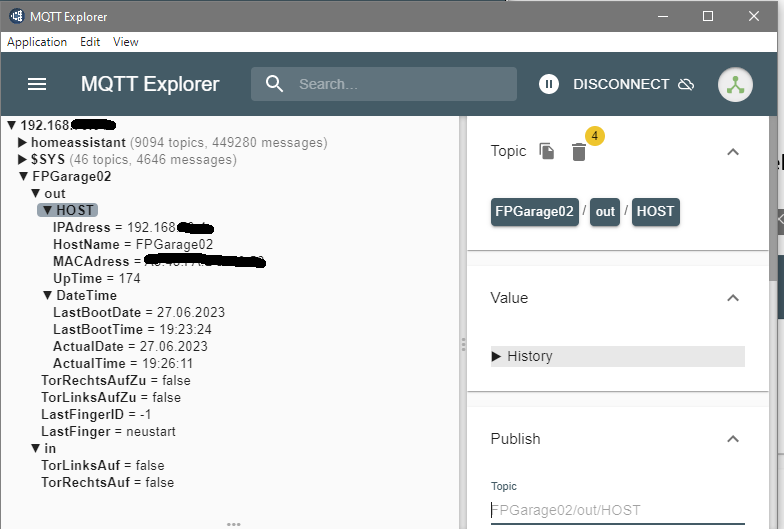Delete topic with trash bin icon

point(578,152)
